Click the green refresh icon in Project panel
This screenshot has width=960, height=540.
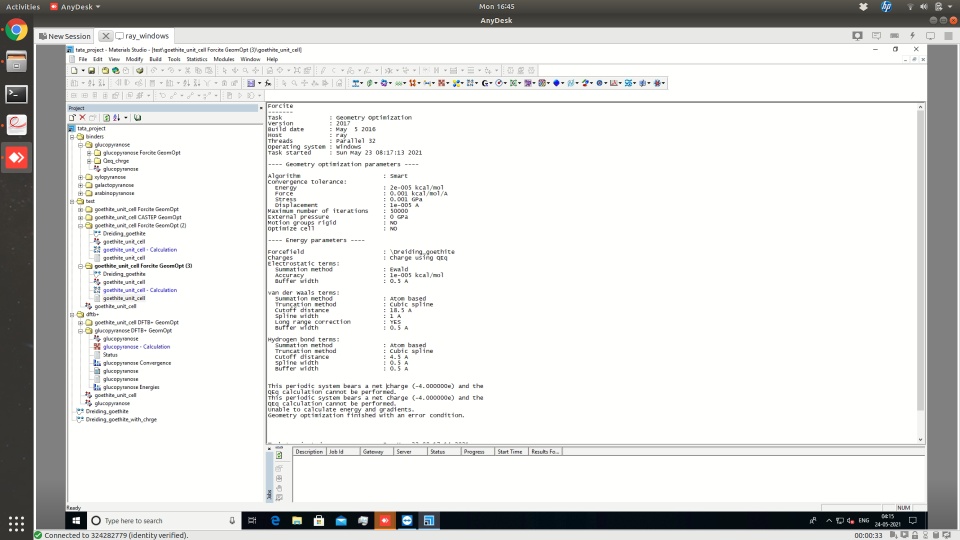(107, 118)
